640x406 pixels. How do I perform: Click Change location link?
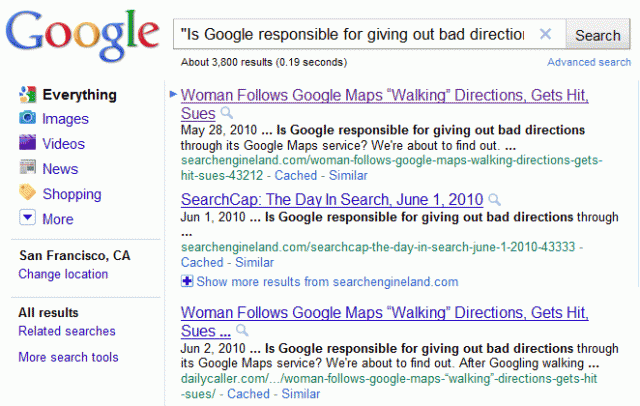point(63,274)
